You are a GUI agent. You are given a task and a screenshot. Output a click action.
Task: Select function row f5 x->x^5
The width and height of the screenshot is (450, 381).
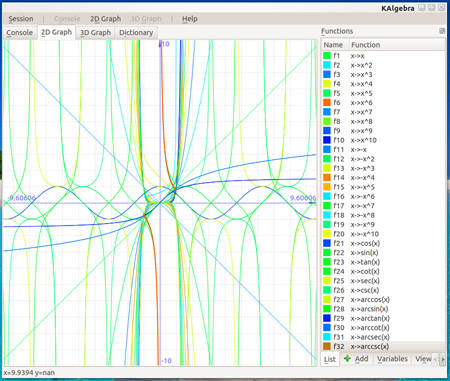click(383, 93)
